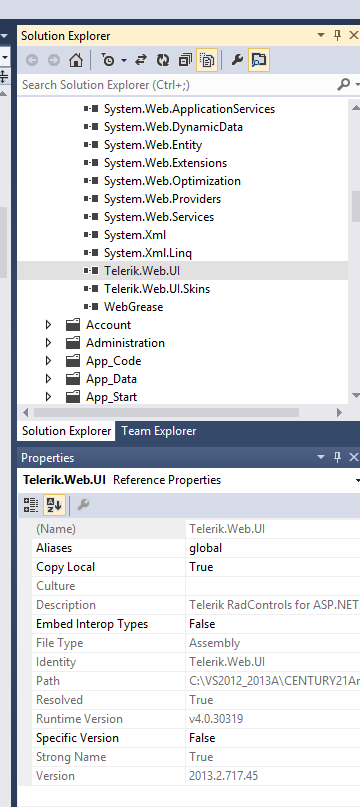Expand the Account folder
The width and height of the screenshot is (360, 807).
(x=49, y=325)
